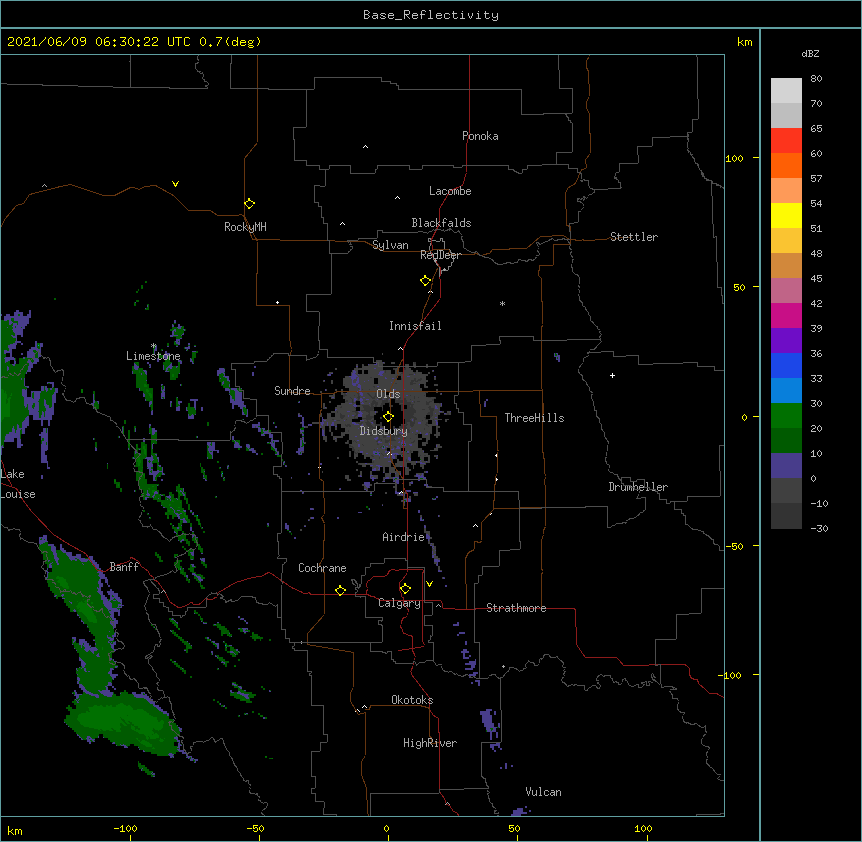This screenshot has height=842, width=862.
Task: Click the Didsbury label
Action: coord(384,431)
